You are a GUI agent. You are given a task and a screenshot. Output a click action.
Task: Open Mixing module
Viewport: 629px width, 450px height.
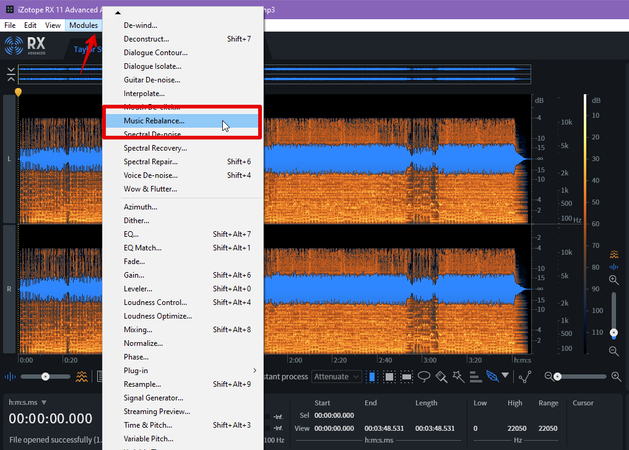[183, 330]
